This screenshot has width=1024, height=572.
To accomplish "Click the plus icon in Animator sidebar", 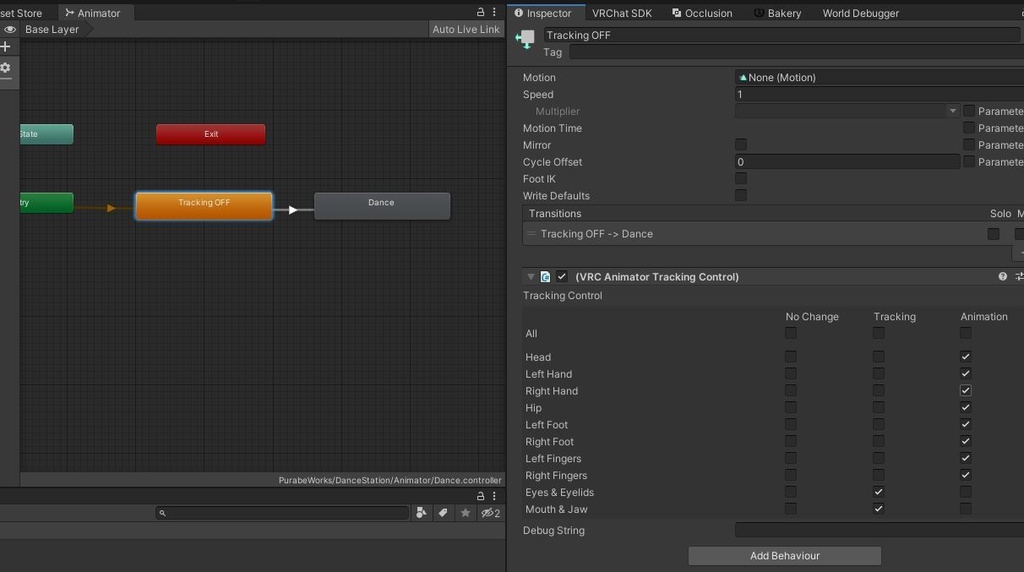I will pos(5,46).
